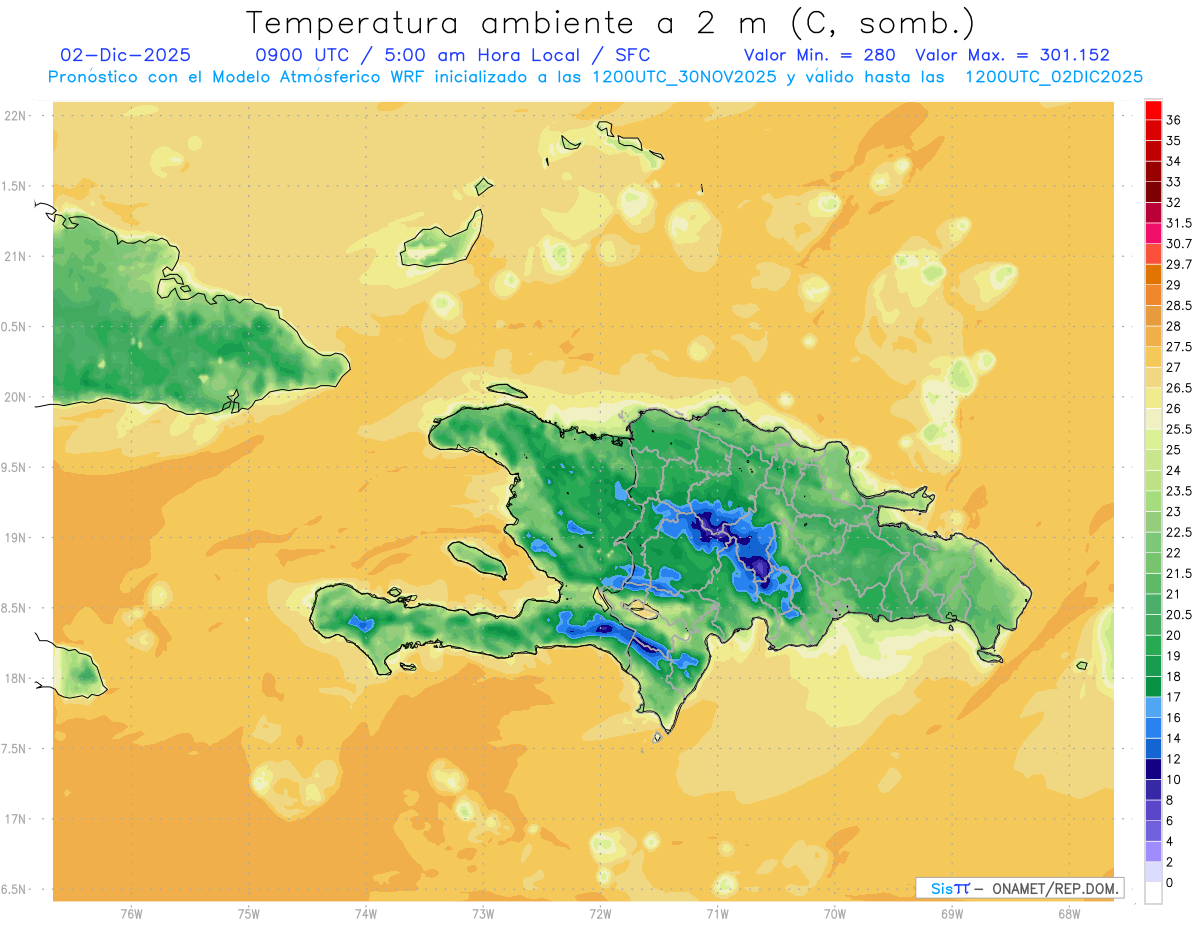Select the '22.5' color scale value

[1179, 533]
